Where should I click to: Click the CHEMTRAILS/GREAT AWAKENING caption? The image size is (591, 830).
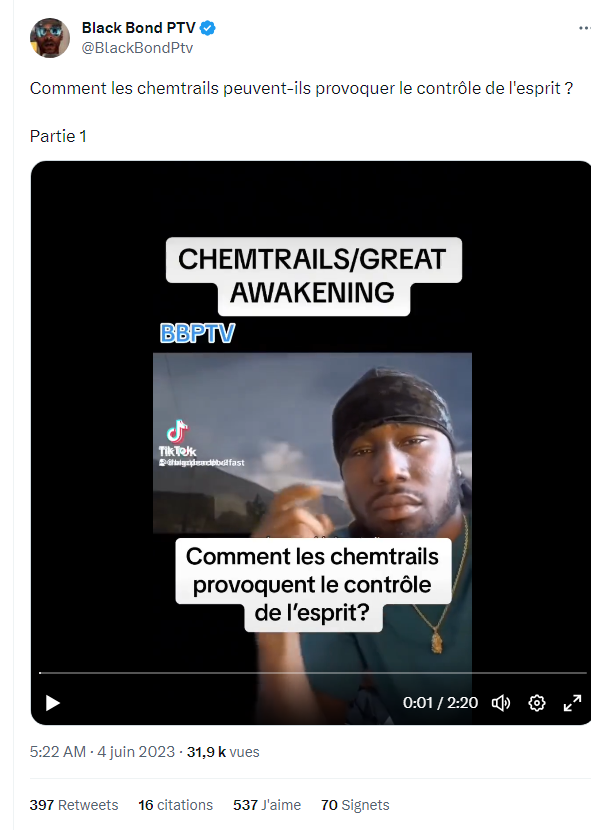click(x=314, y=276)
